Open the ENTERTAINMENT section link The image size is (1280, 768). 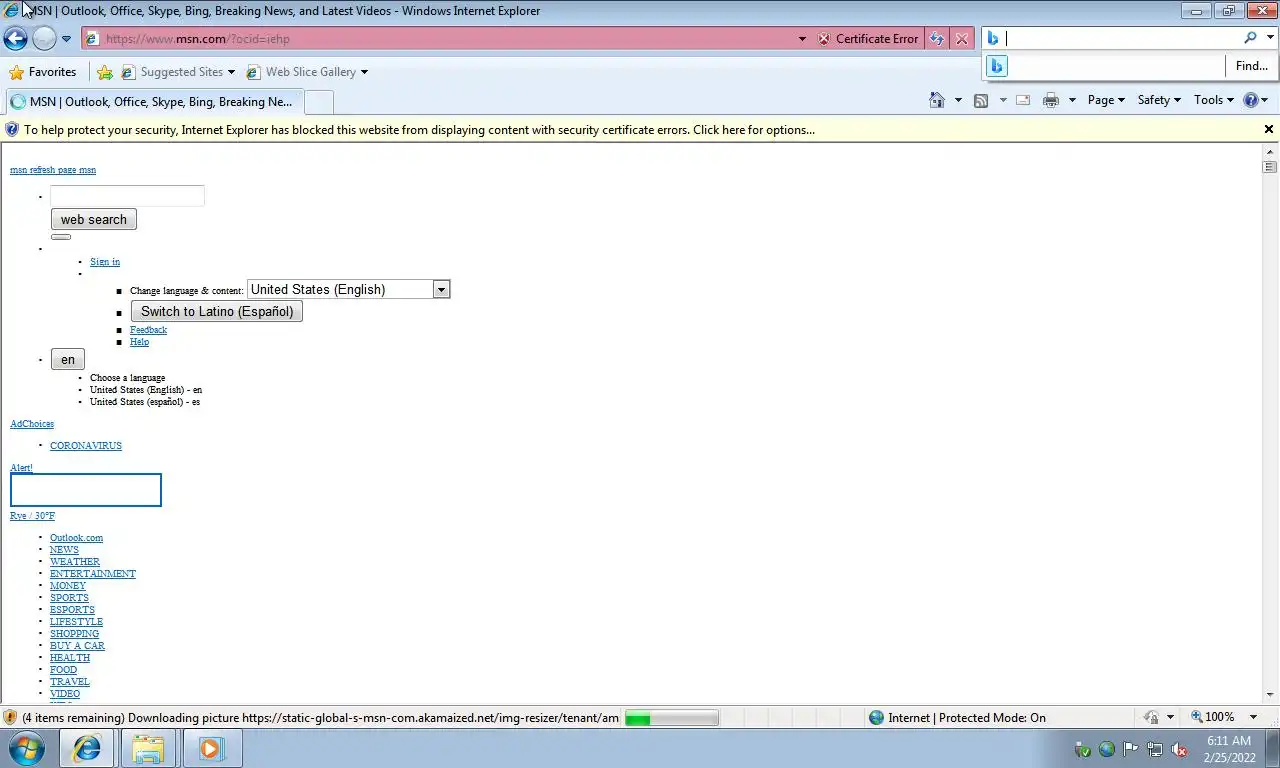click(x=93, y=574)
